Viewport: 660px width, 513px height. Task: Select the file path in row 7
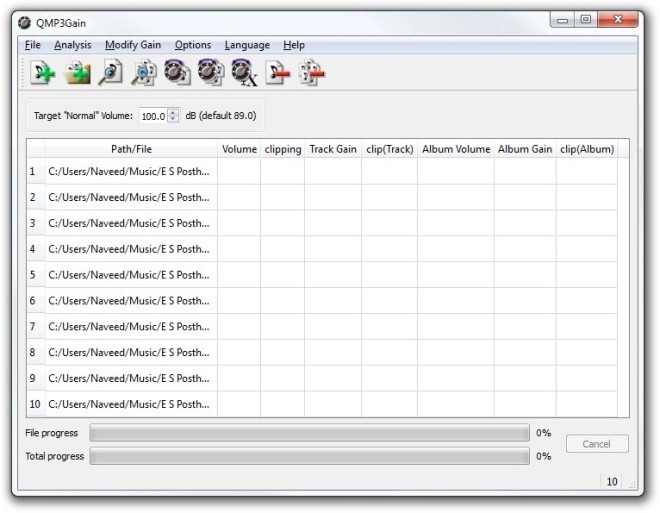pos(131,327)
